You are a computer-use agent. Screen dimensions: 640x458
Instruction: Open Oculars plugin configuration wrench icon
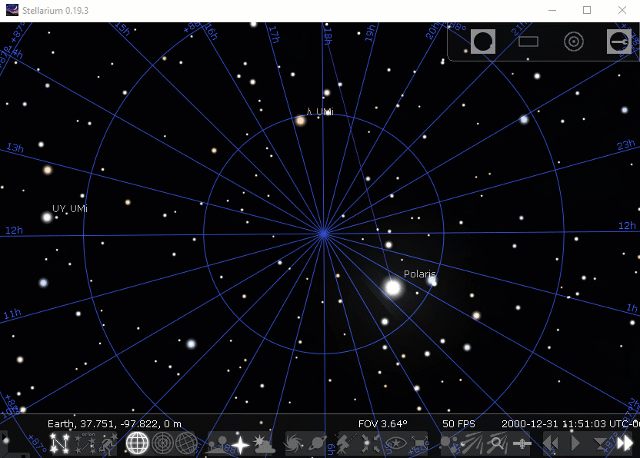click(x=619, y=41)
